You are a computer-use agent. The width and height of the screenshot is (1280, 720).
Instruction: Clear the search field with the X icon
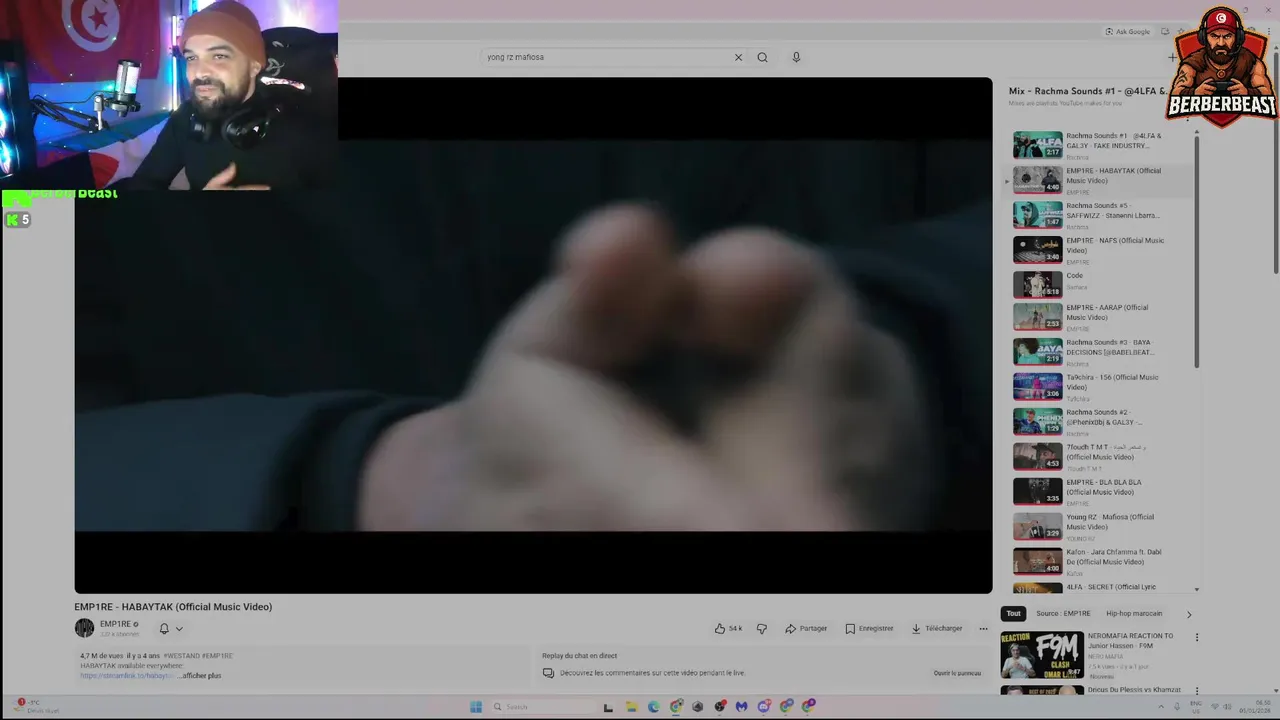pos(738,57)
